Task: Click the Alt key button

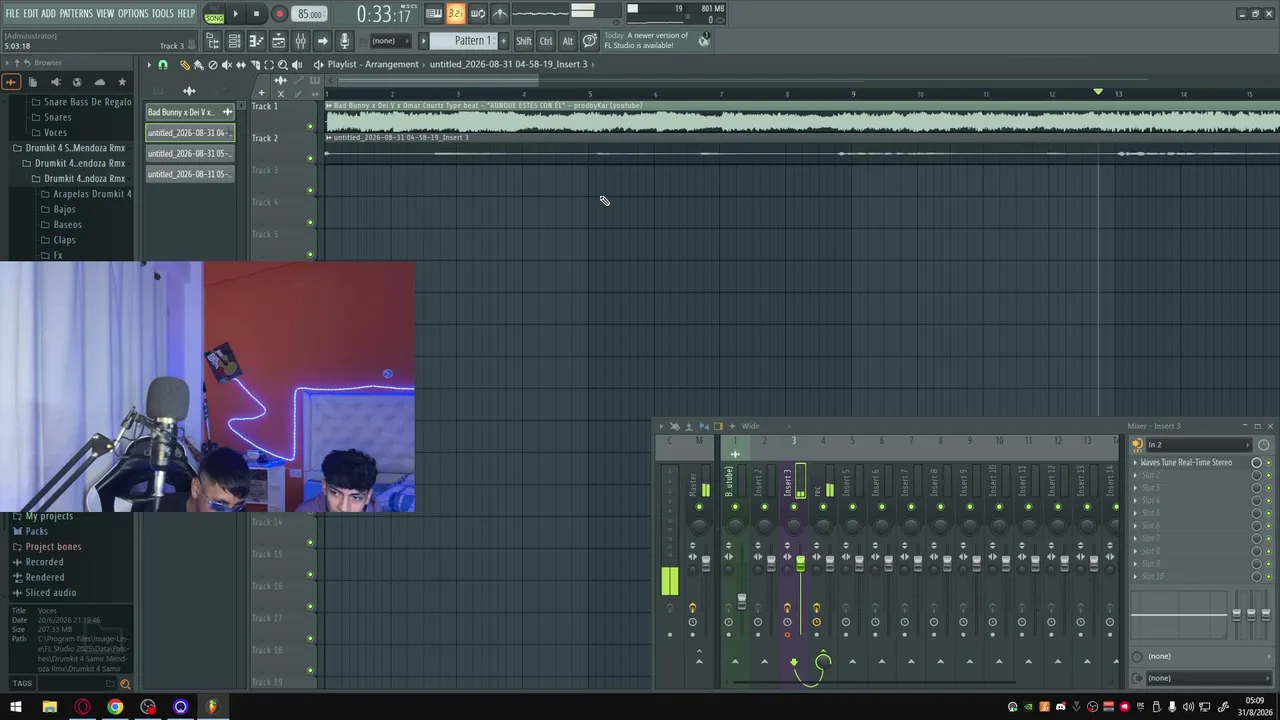Action: click(568, 41)
